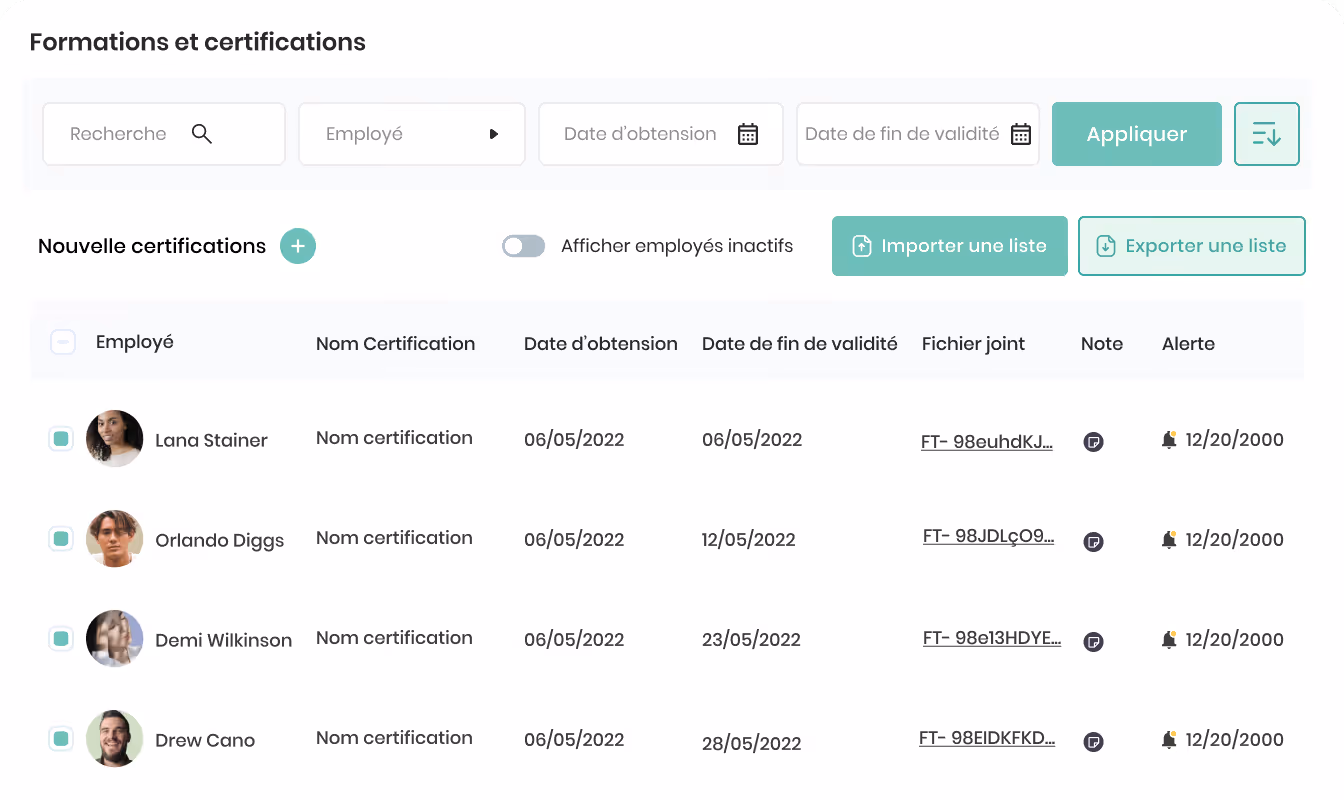Select the name Drew Cano
Image resolution: width=1344 pixels, height=800 pixels.
[x=205, y=741]
